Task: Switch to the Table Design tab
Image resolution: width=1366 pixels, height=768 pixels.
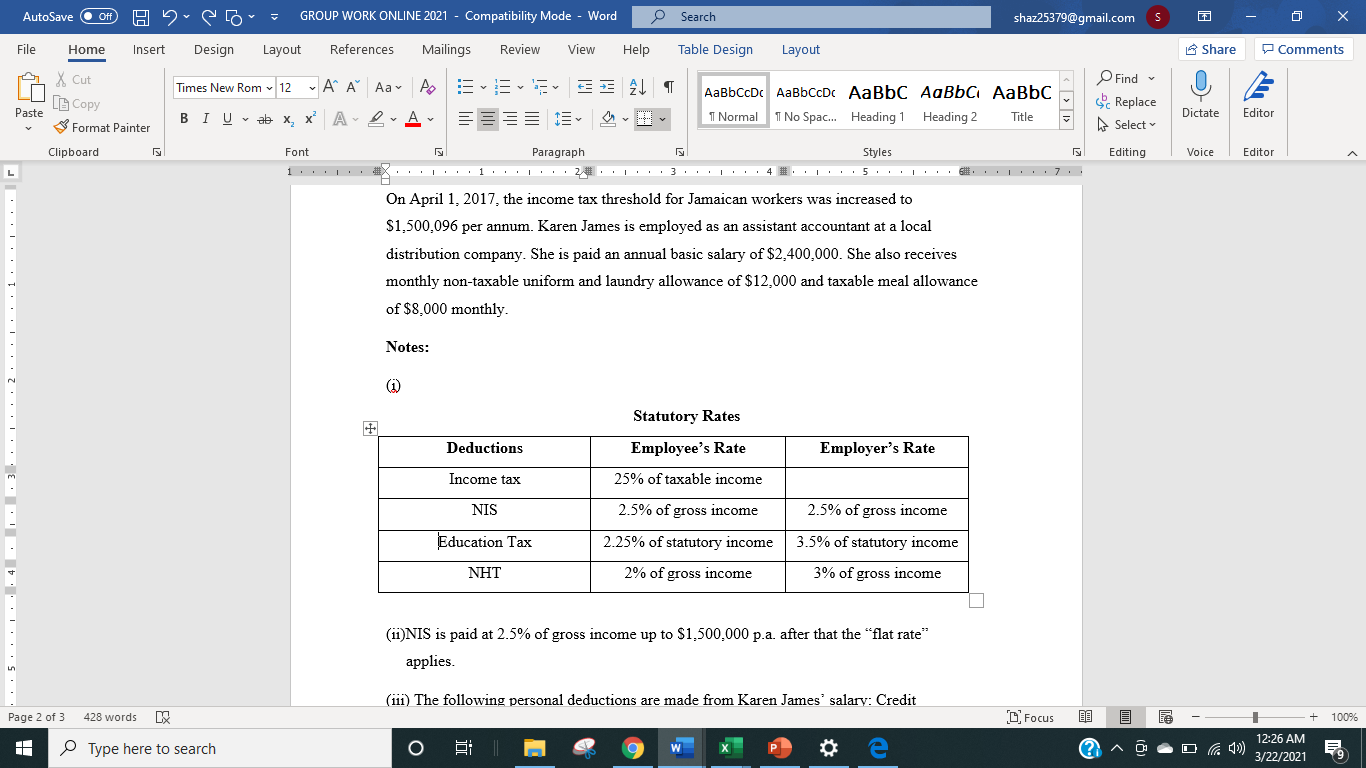Action: (715, 49)
